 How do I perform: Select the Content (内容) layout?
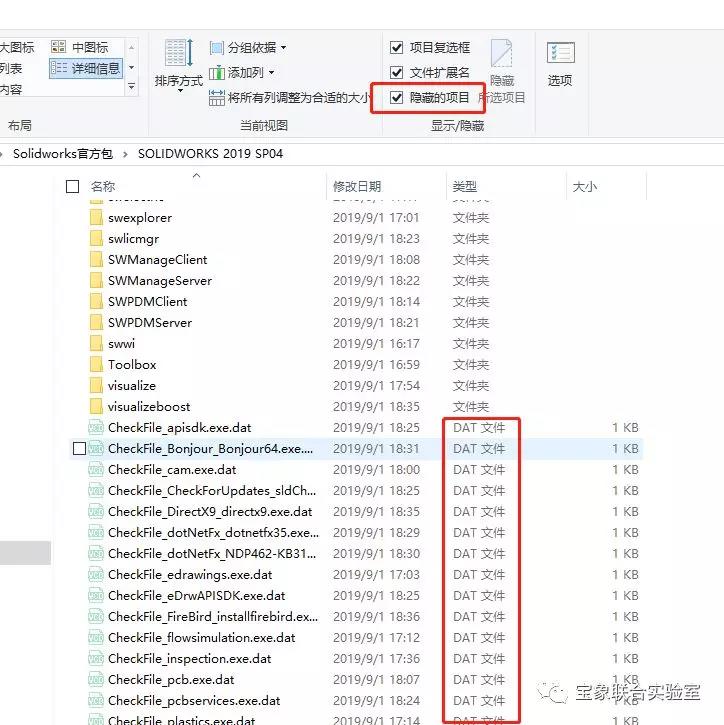pos(11,89)
